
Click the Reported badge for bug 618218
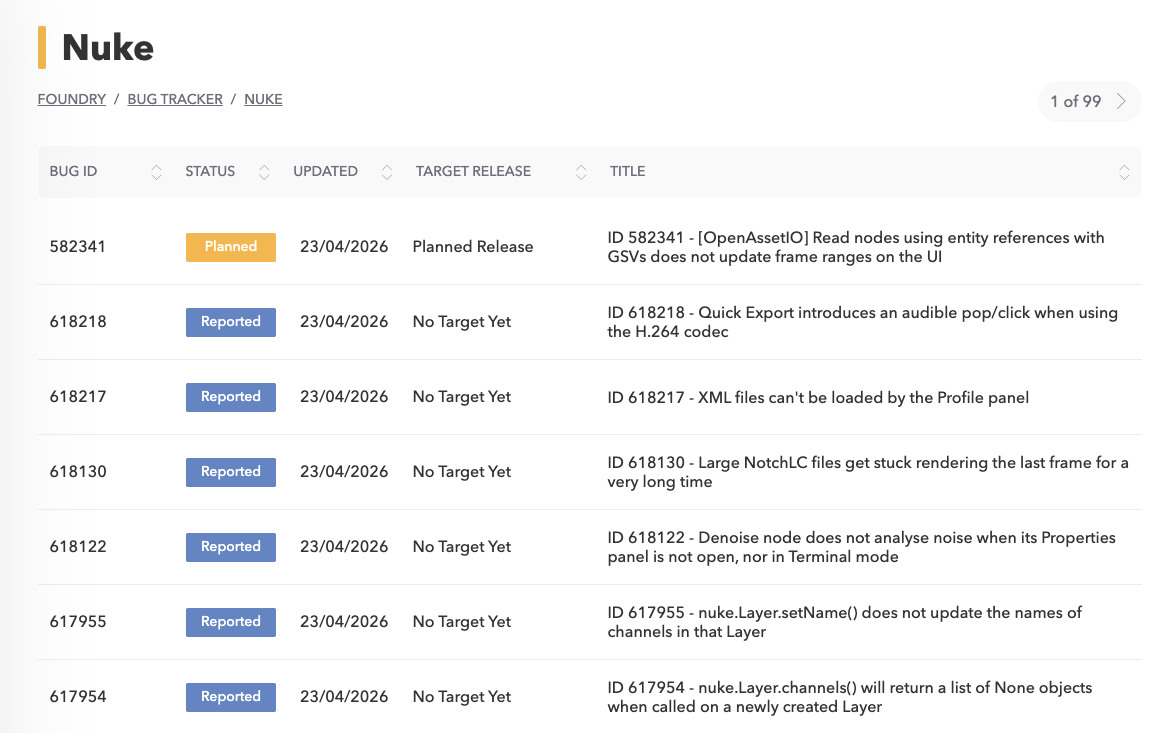coord(231,322)
